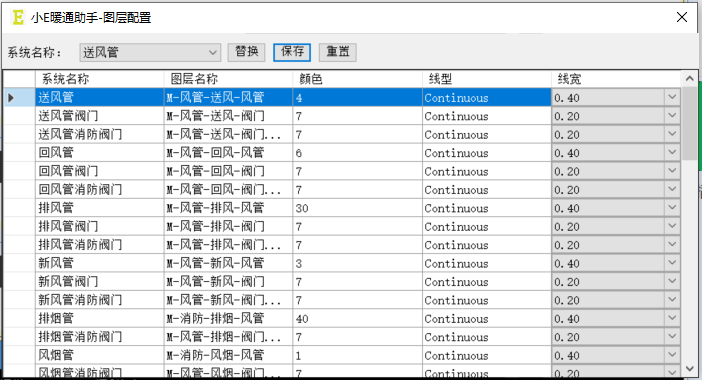The height and width of the screenshot is (380, 702).
Task: Open line width dropdown for 回风管消防阀门 row
Action: pos(672,189)
